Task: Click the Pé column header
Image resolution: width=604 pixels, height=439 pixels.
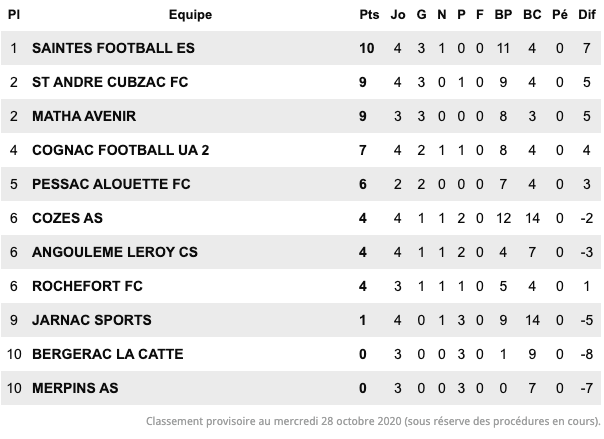Action: [x=560, y=15]
